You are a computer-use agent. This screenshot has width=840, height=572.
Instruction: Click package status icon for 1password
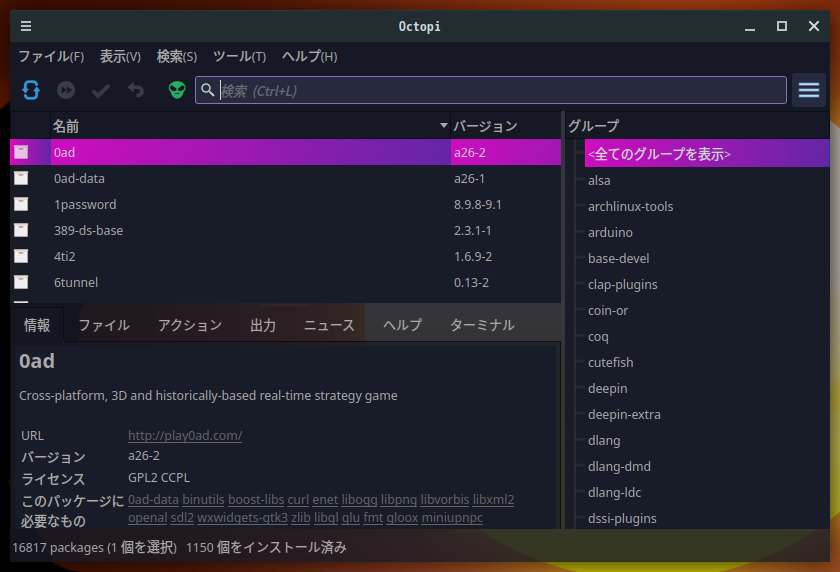point(21,204)
